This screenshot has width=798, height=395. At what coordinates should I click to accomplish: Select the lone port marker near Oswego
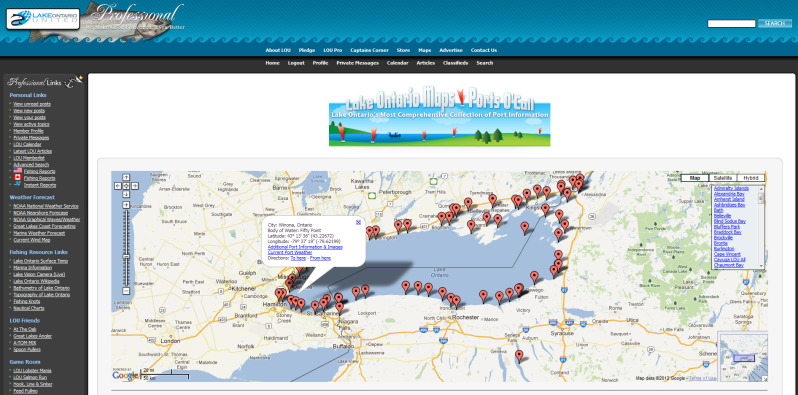click(x=534, y=277)
